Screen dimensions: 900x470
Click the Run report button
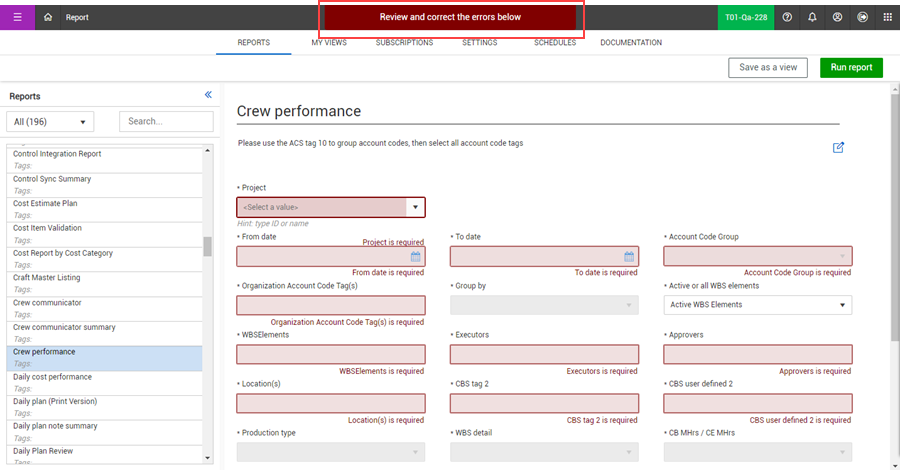[851, 67]
